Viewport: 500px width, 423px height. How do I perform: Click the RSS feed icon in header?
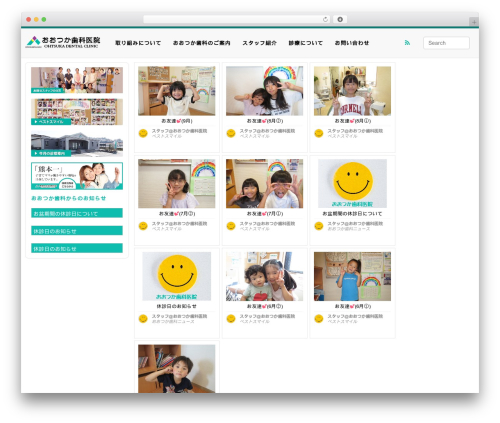point(407,43)
